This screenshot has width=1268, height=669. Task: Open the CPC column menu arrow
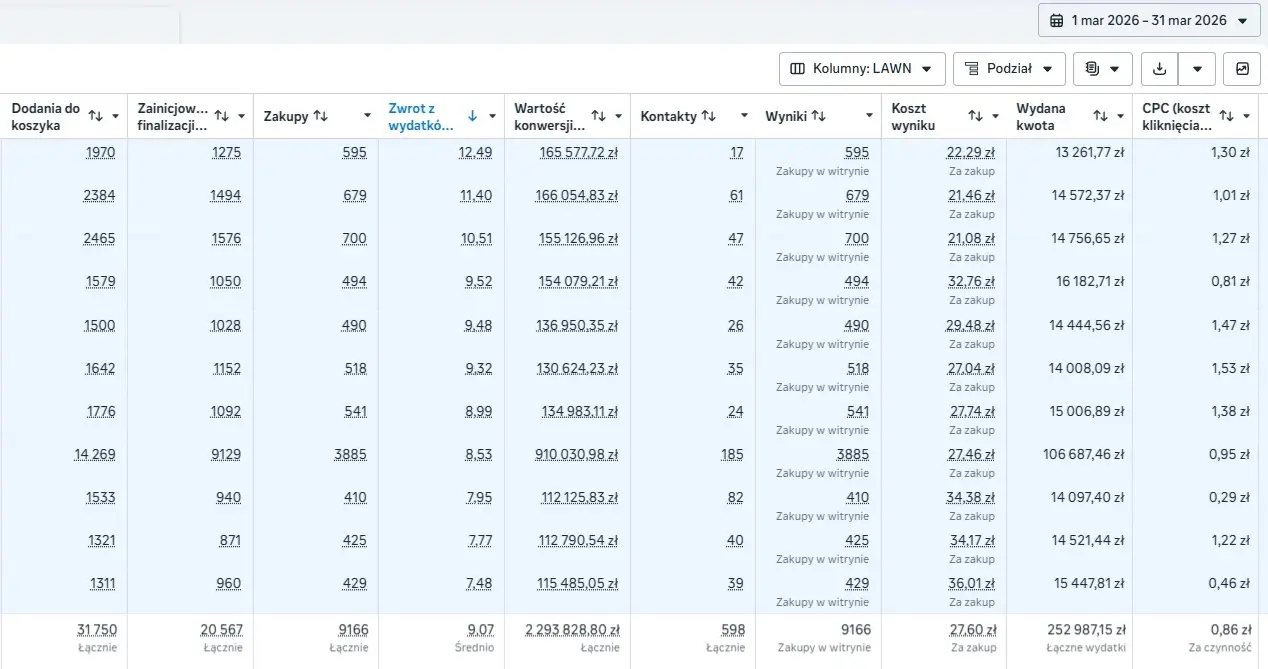(1246, 116)
